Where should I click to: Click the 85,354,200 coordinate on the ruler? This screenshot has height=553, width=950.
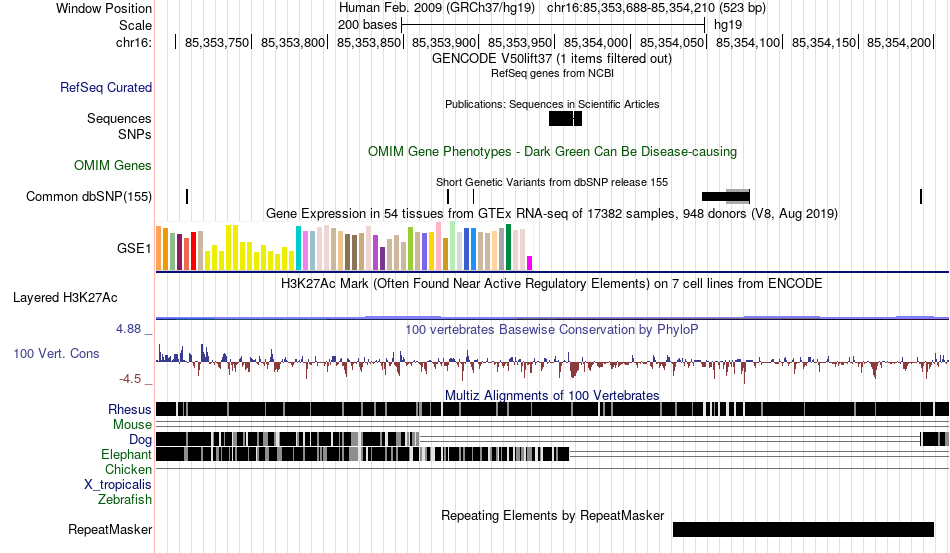tap(899, 42)
